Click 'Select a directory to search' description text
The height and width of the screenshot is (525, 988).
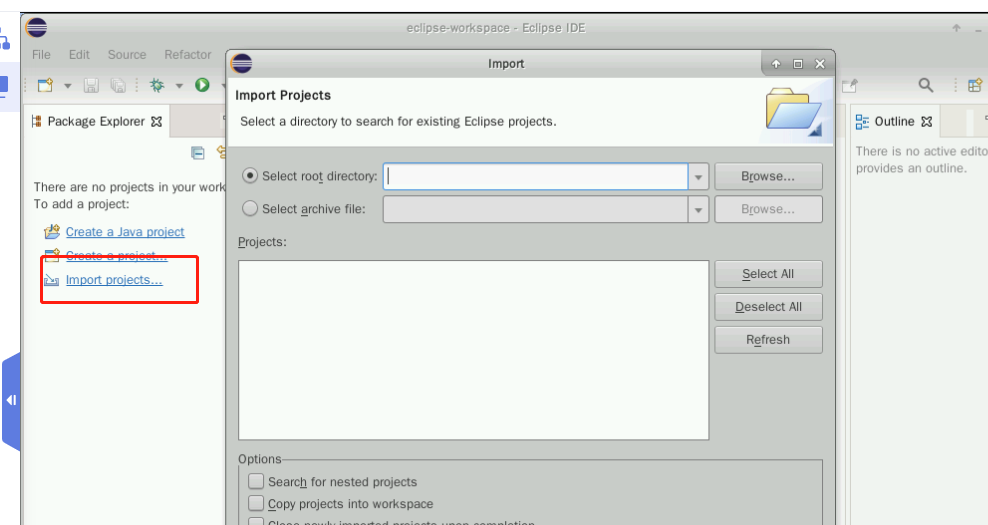(x=398, y=121)
